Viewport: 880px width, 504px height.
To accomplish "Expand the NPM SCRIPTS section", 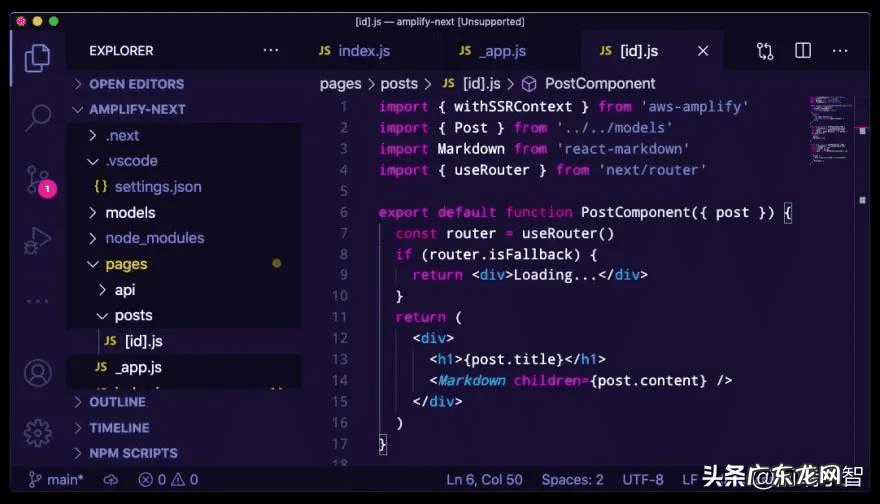I will 133,453.
